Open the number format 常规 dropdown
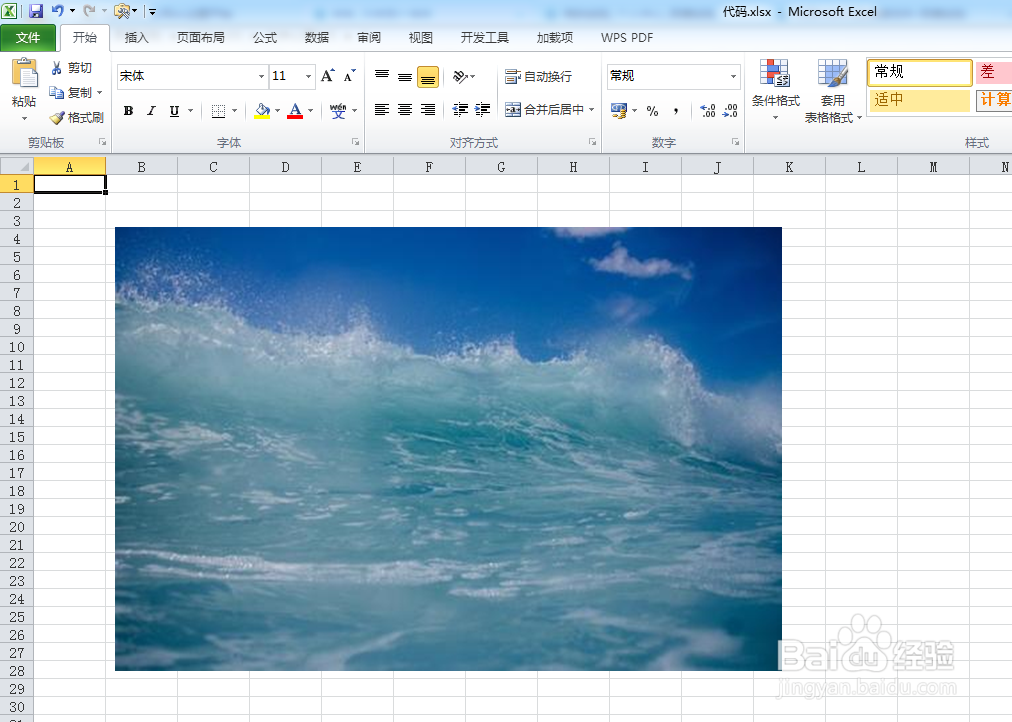The image size is (1012, 722). (733, 76)
